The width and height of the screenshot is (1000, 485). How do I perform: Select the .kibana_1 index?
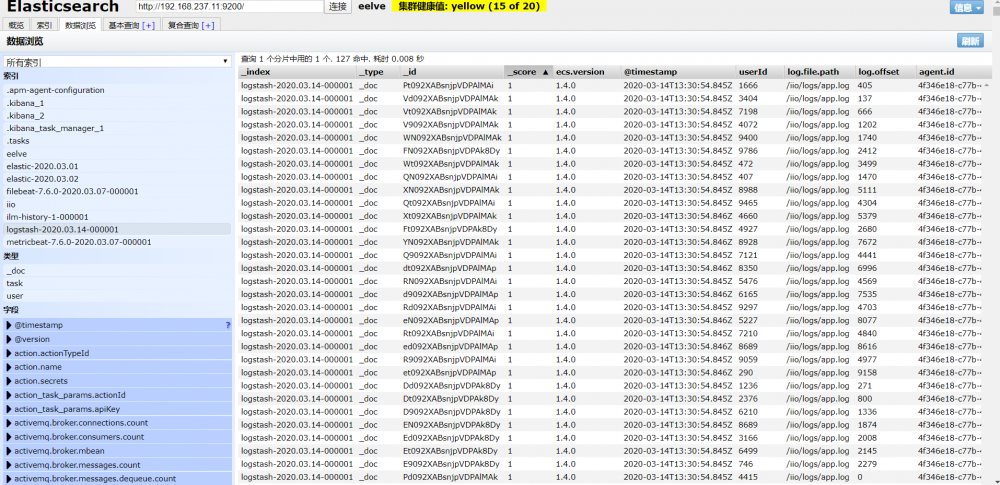click(x=117, y=103)
